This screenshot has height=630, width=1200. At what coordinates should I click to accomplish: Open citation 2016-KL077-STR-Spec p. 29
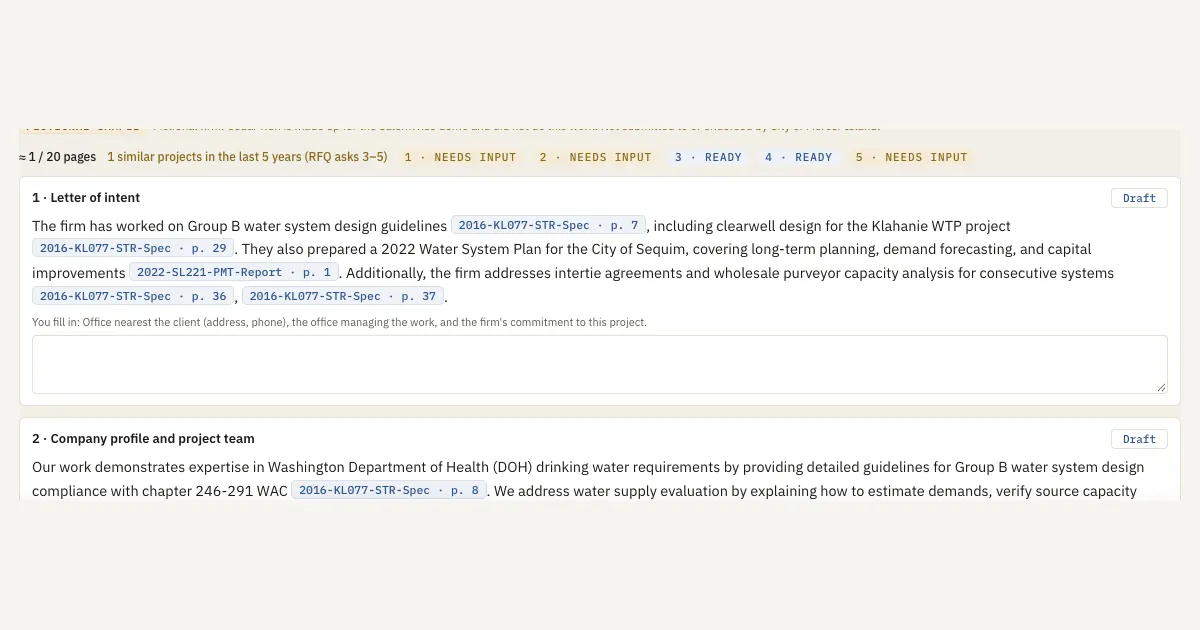(x=133, y=248)
